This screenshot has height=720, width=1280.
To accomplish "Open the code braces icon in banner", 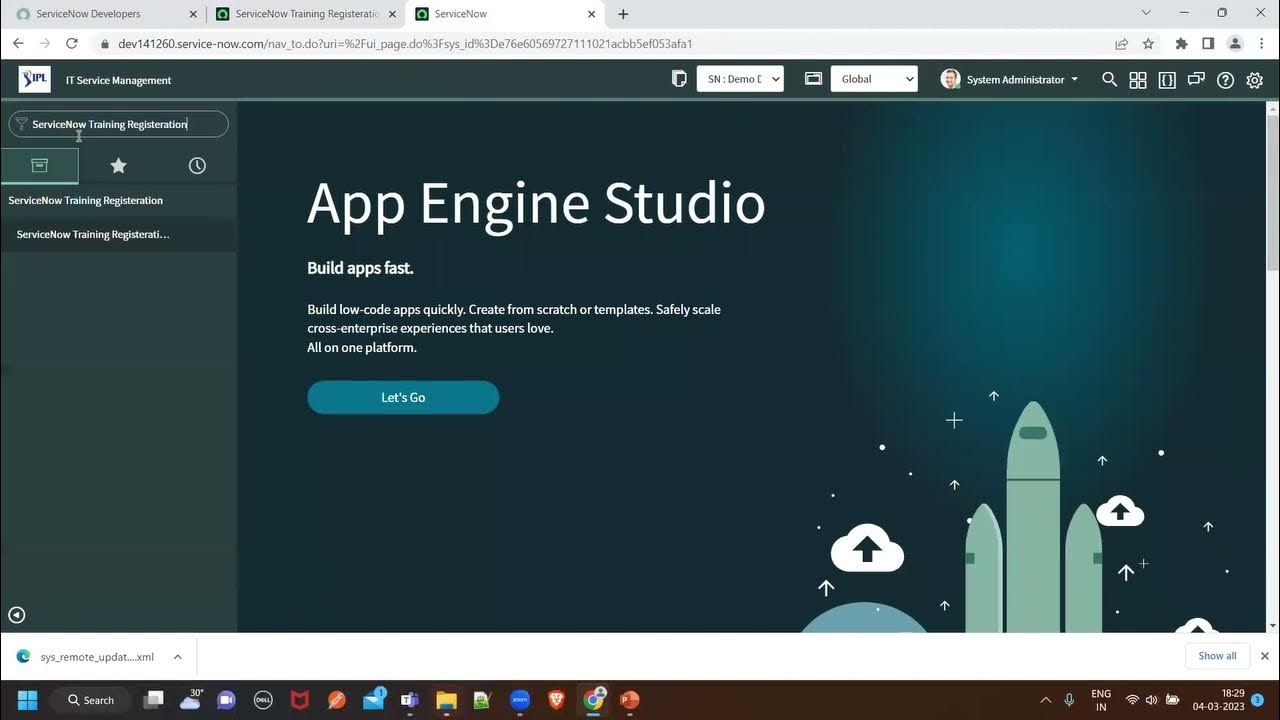I will (x=1167, y=80).
